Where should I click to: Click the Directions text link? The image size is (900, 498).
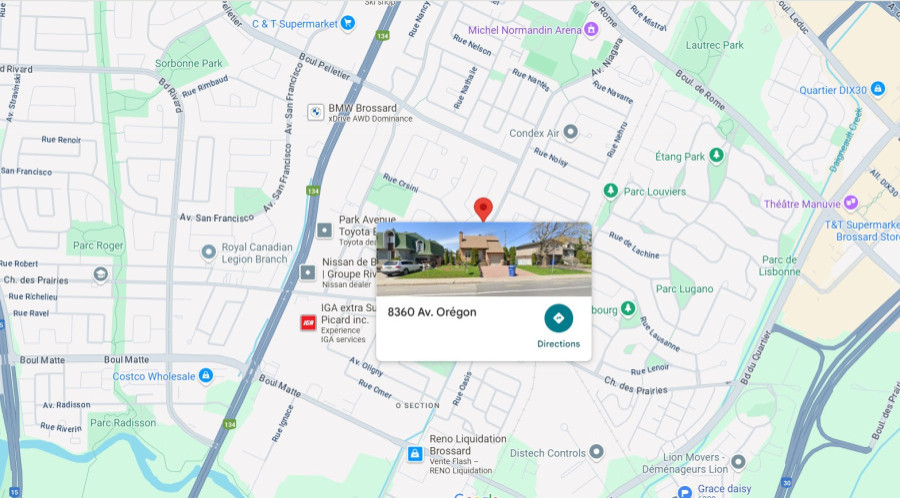coord(558,344)
